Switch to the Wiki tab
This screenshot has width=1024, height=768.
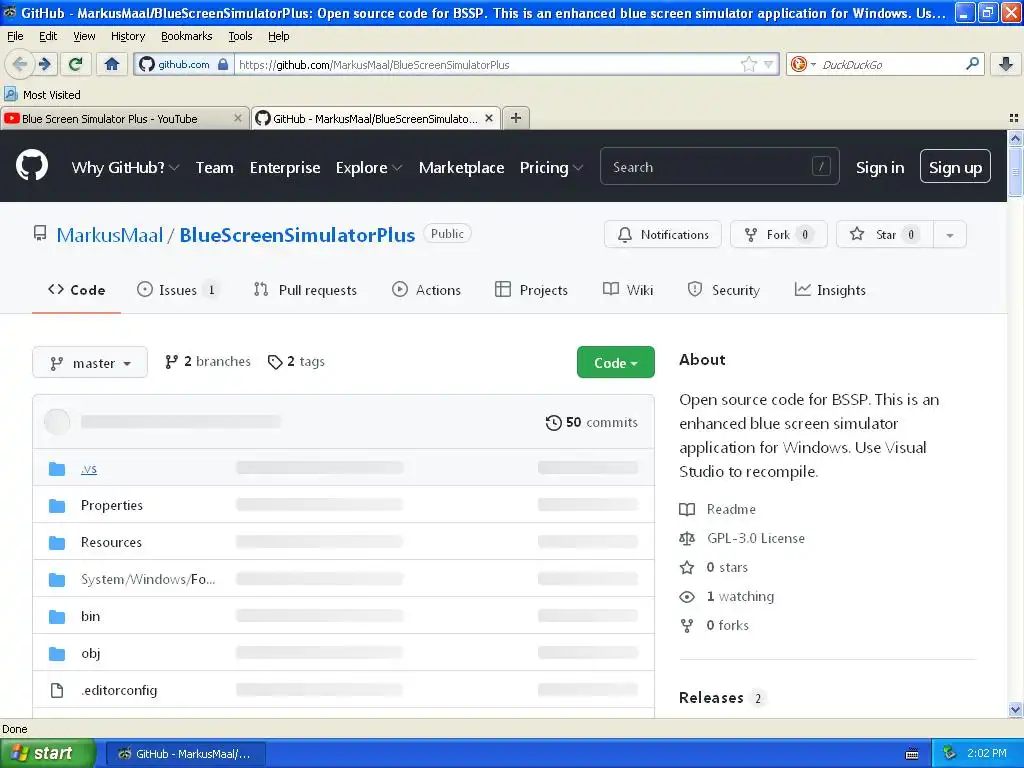[x=628, y=290]
